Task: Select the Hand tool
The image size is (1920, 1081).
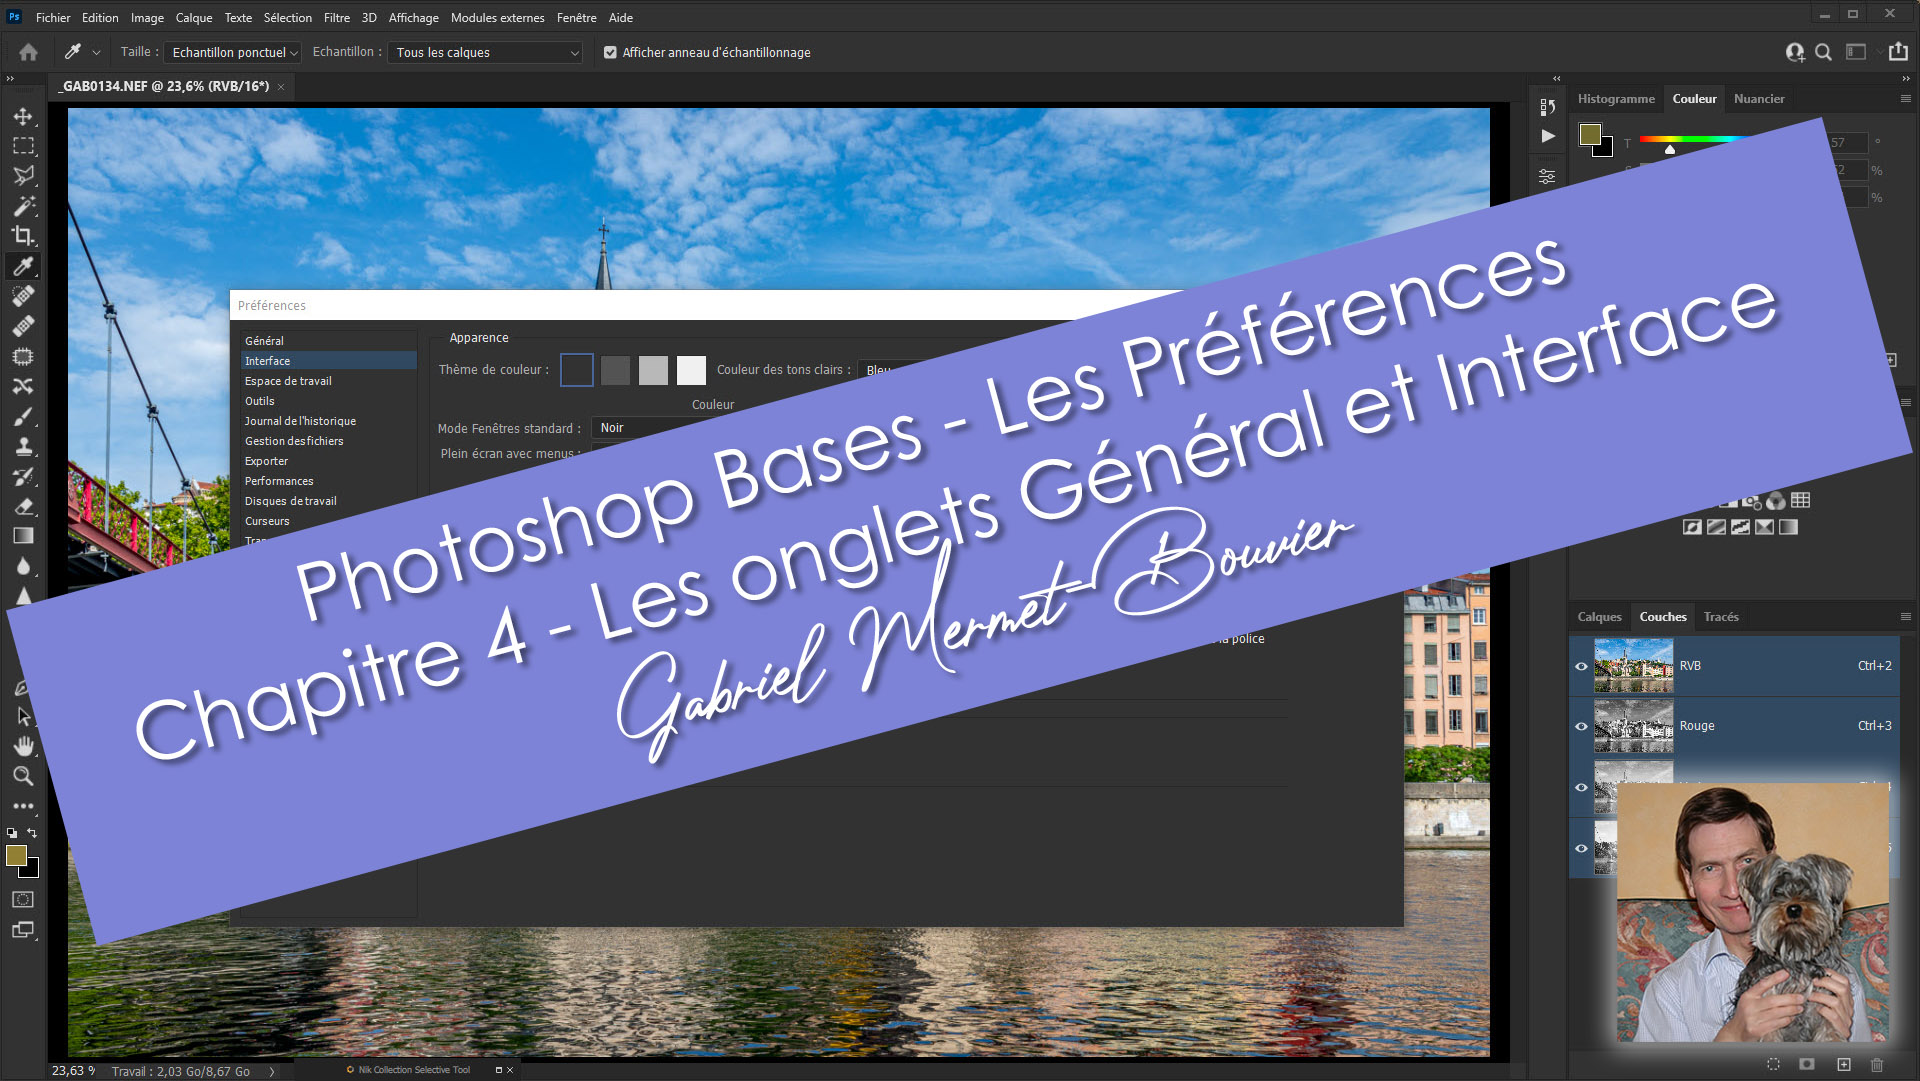Action: point(23,746)
